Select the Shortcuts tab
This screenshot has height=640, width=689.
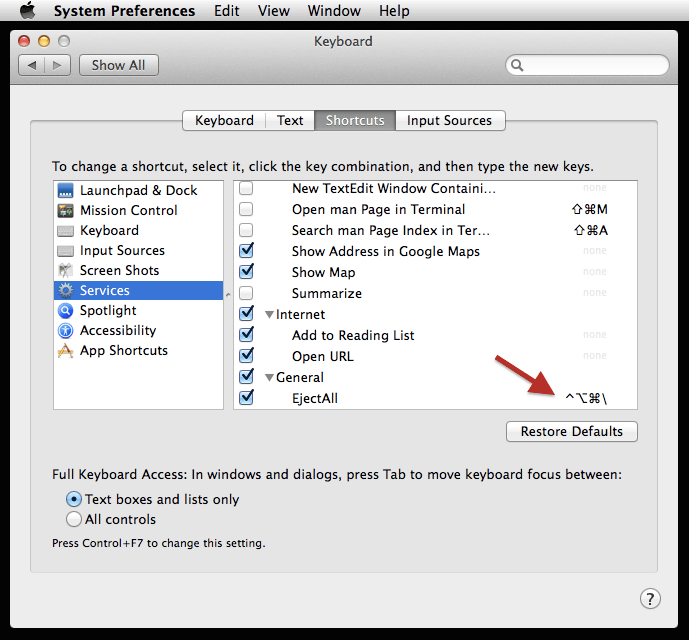pyautogui.click(x=355, y=120)
